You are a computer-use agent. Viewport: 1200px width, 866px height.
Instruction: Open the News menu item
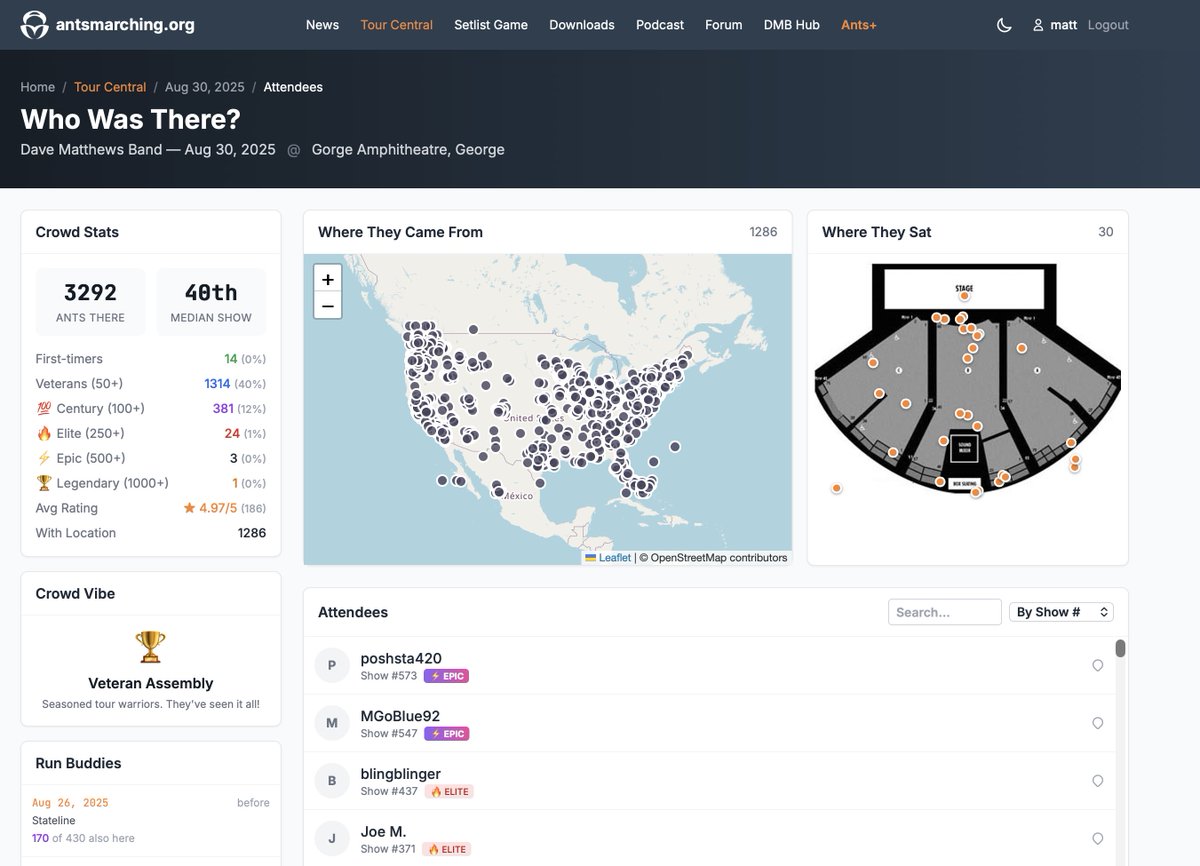click(322, 25)
